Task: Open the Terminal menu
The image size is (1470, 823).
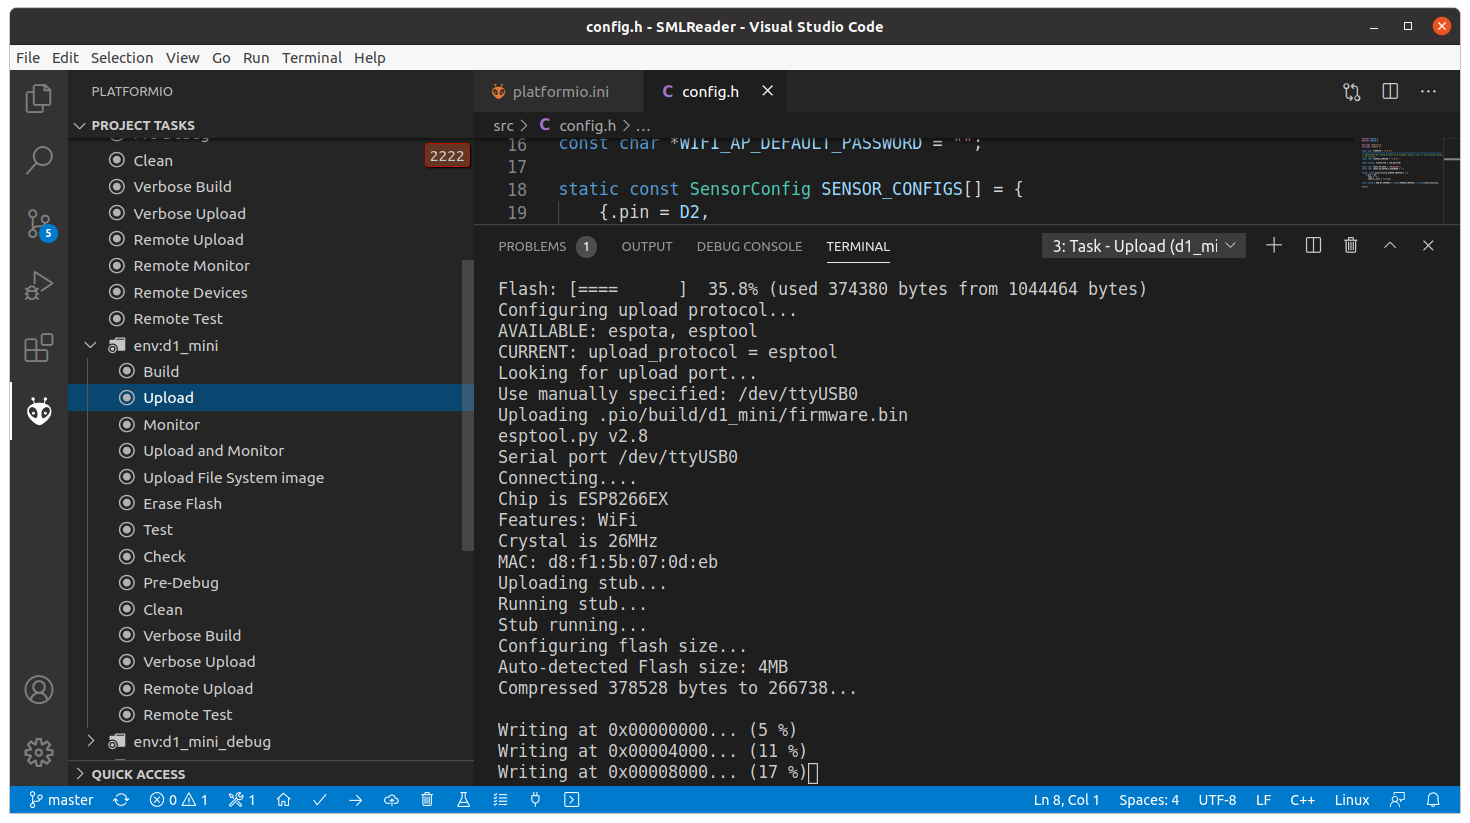Action: 312,58
